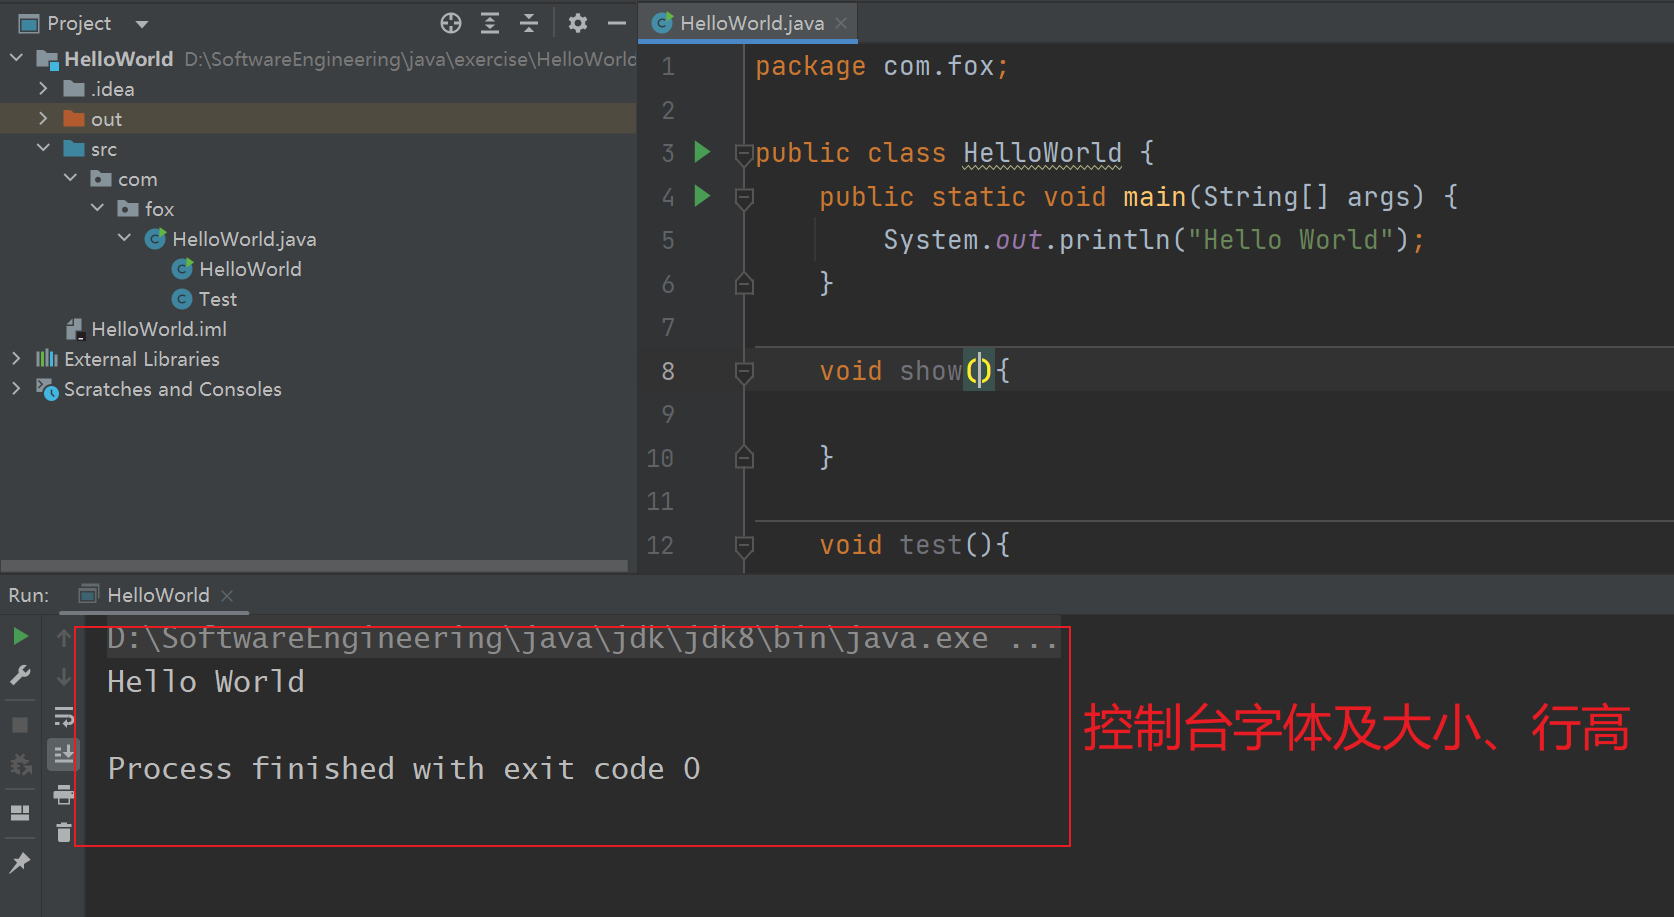Collapse the fox package
This screenshot has width=1674, height=917.
pos(97,208)
